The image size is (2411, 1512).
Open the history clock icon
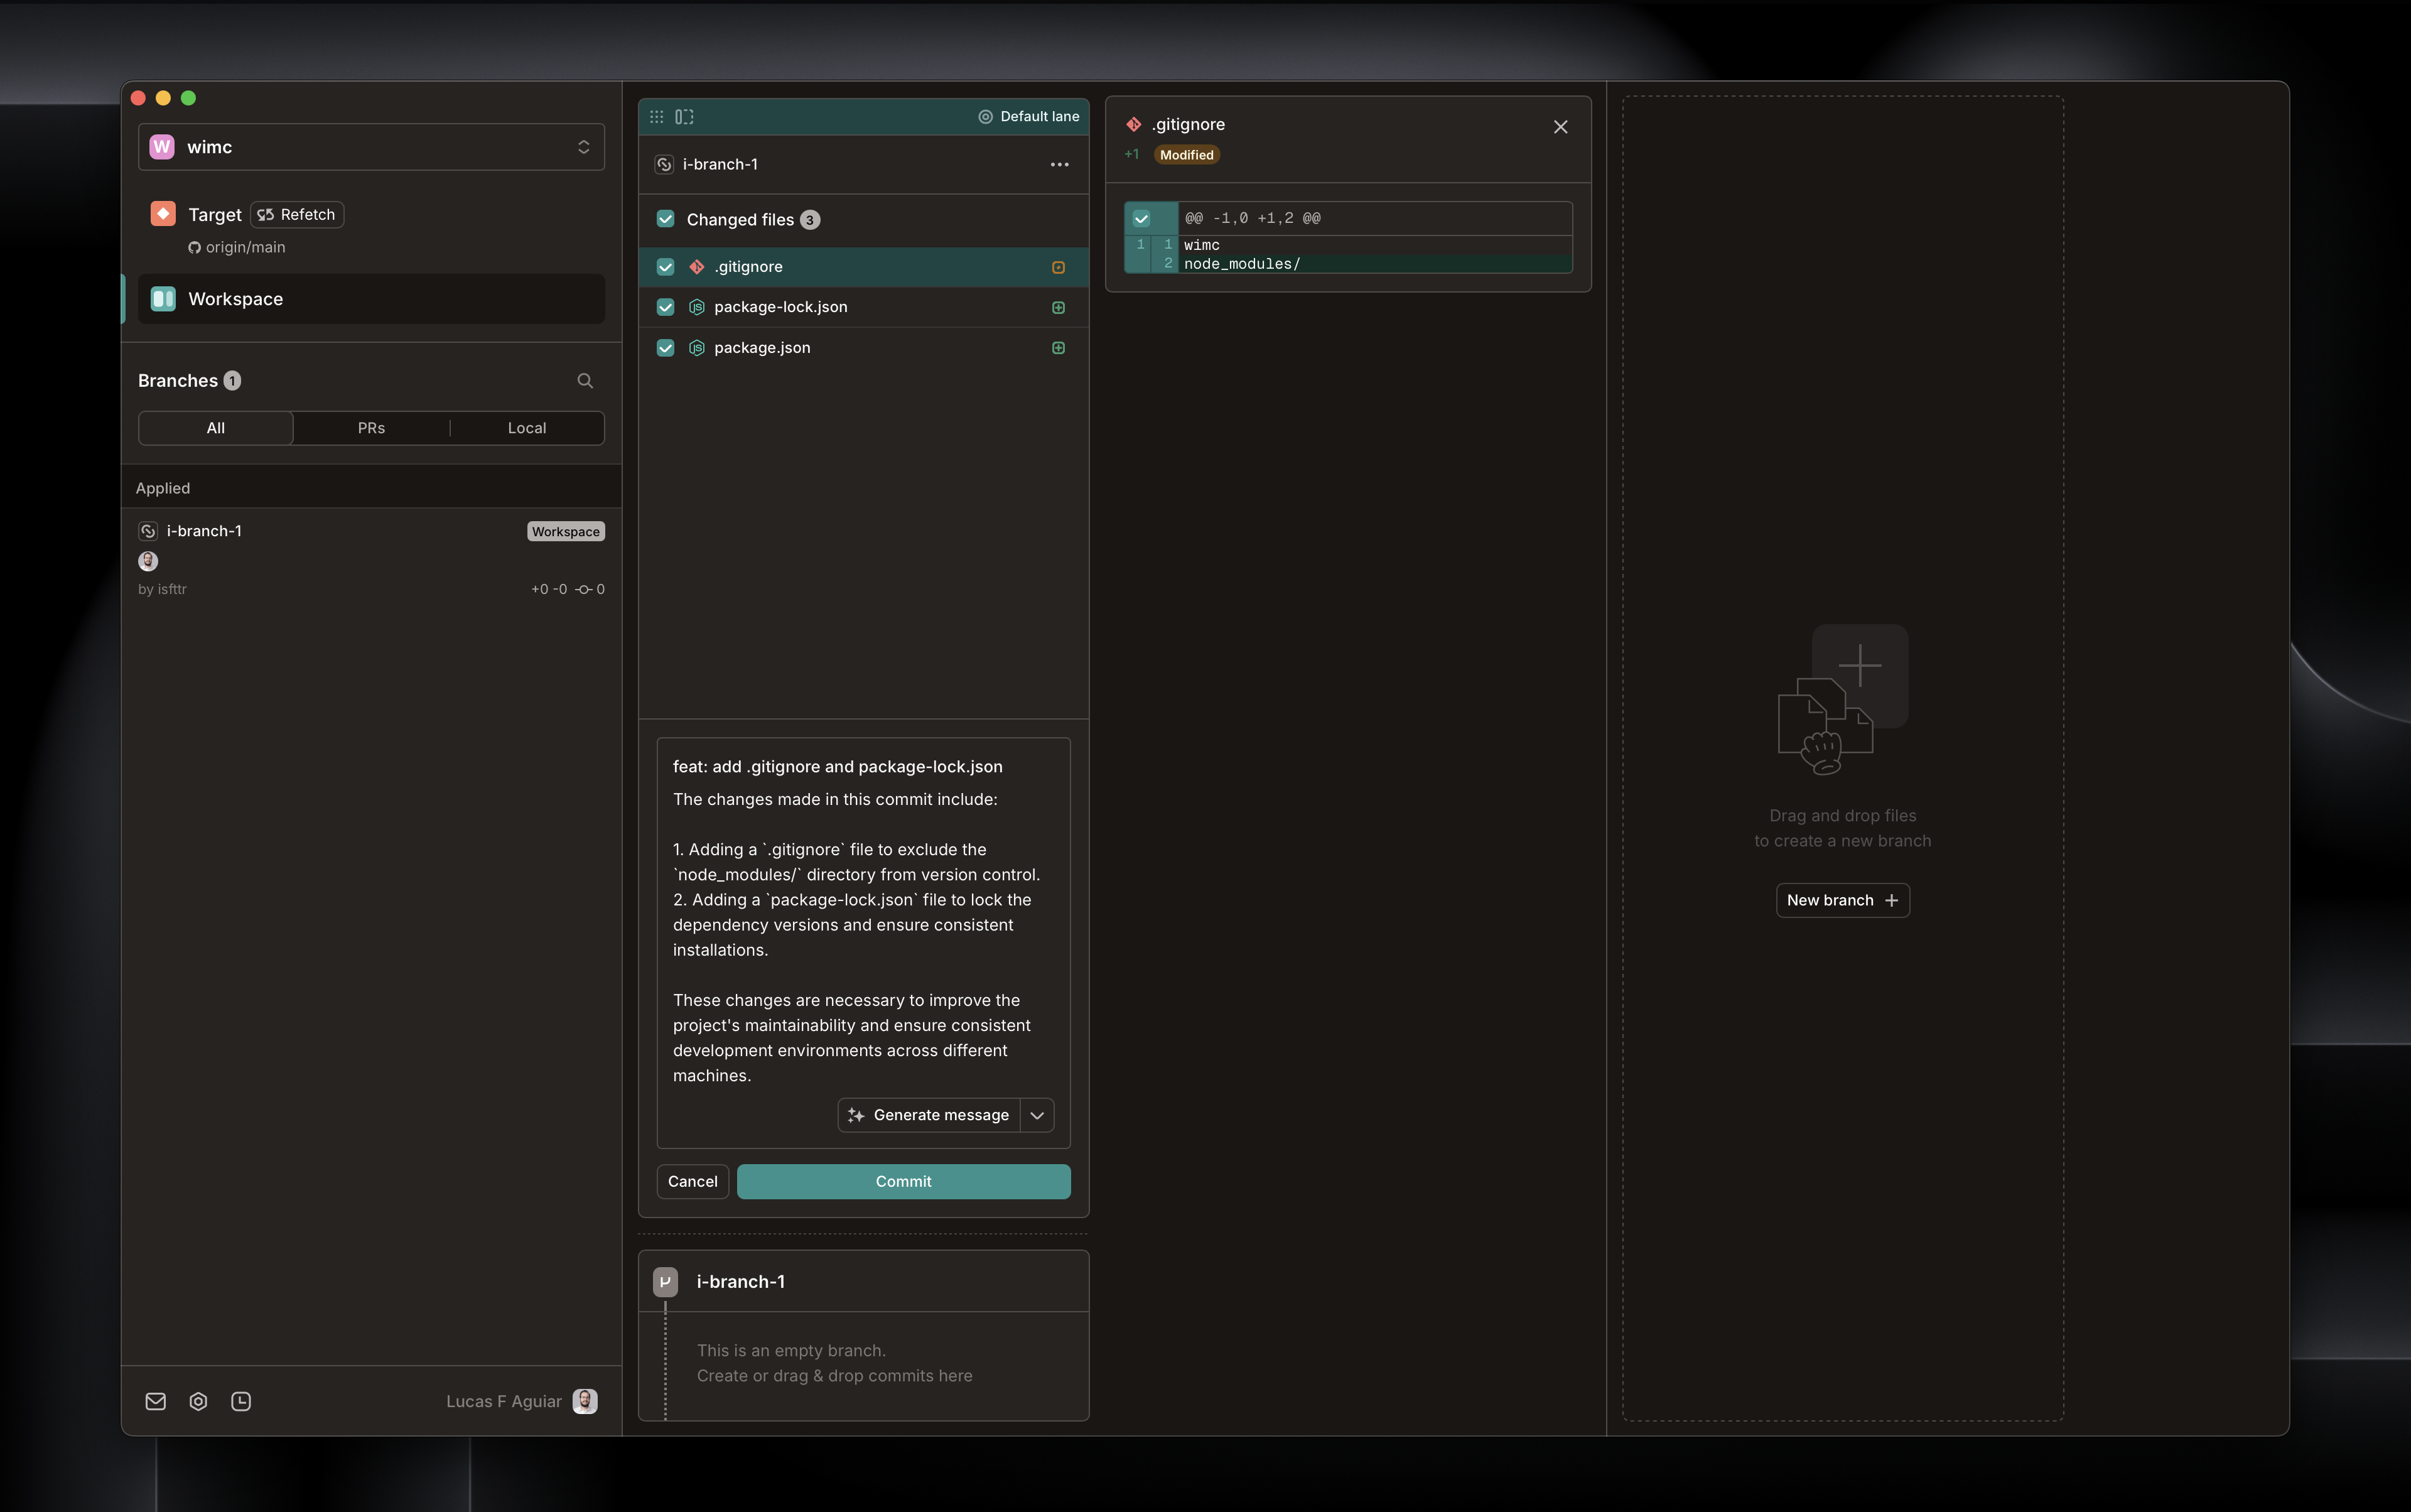[x=241, y=1401]
